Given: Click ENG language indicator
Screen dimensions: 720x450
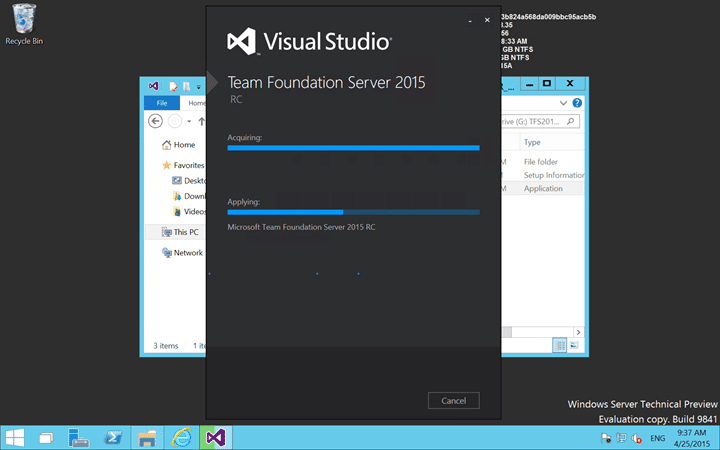Looking at the screenshot, I should pyautogui.click(x=658, y=438).
